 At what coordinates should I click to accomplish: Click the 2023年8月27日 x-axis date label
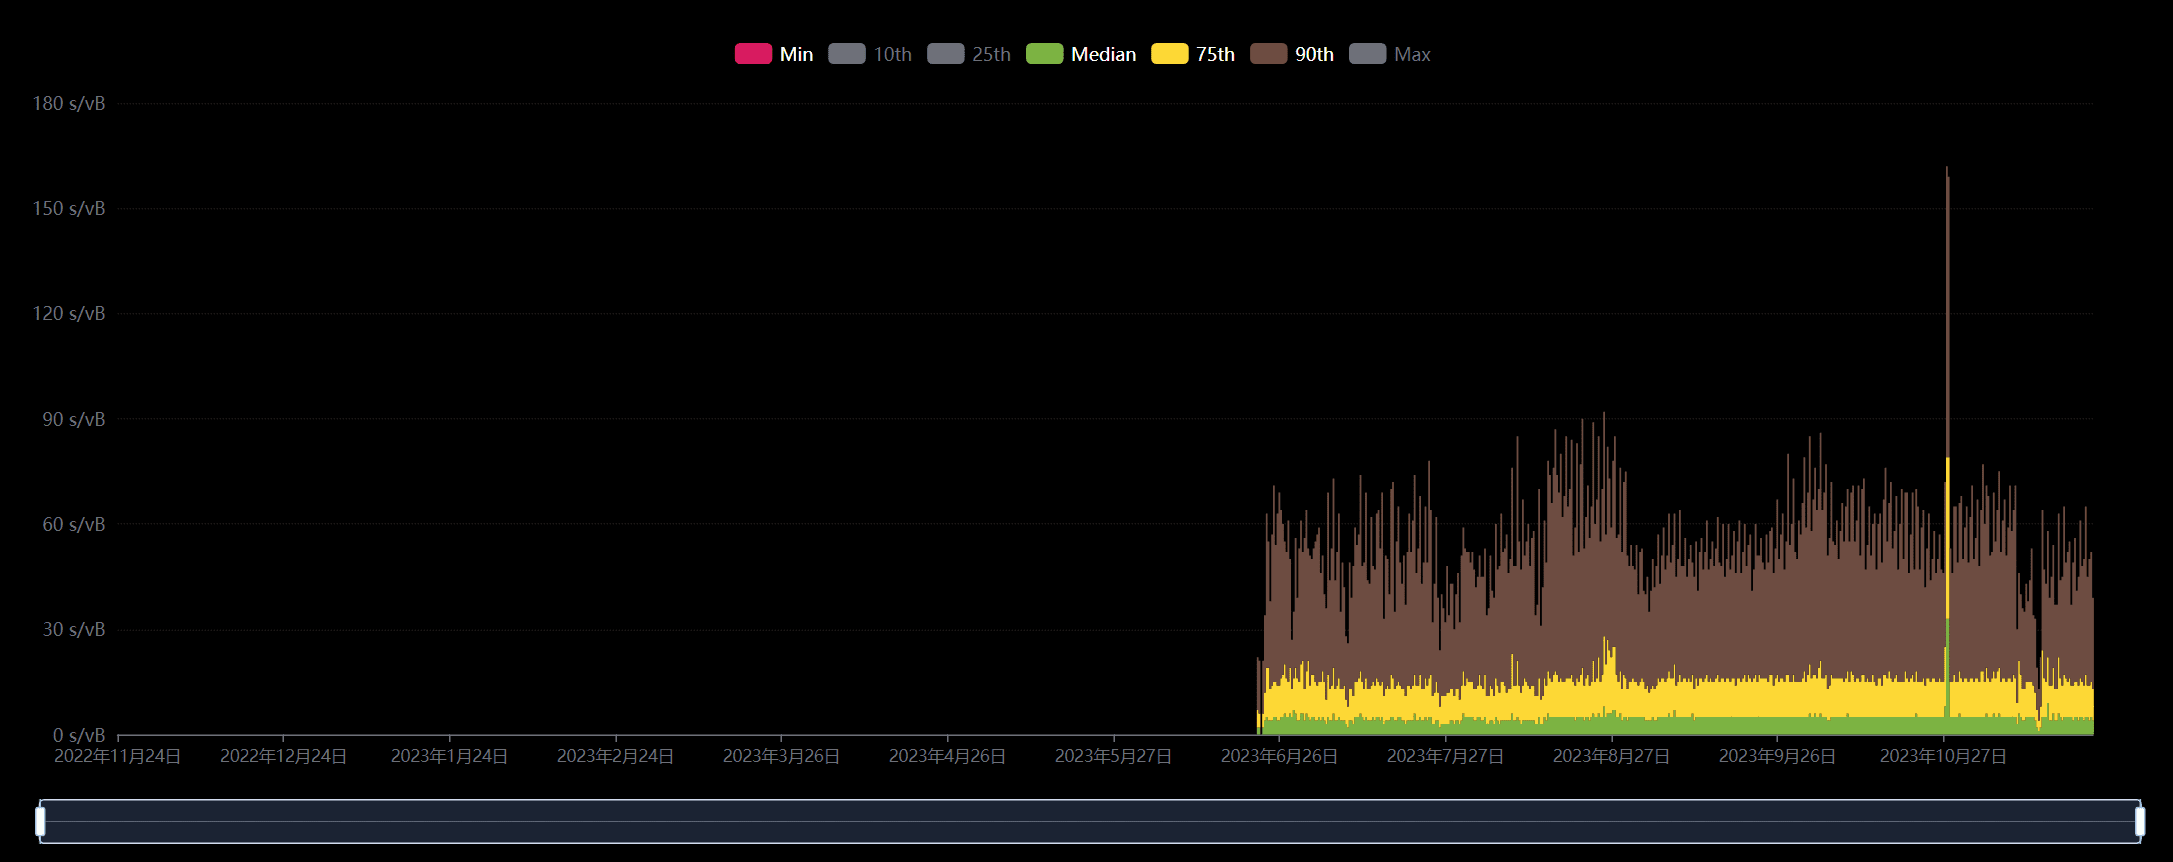[x=1611, y=757]
